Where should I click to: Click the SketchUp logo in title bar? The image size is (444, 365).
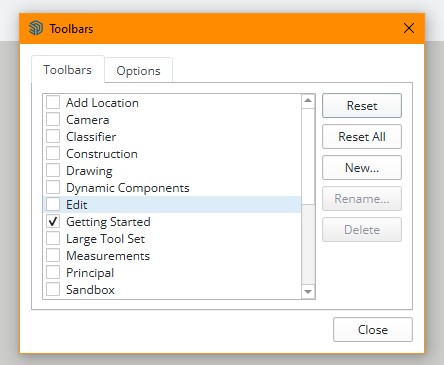36,28
